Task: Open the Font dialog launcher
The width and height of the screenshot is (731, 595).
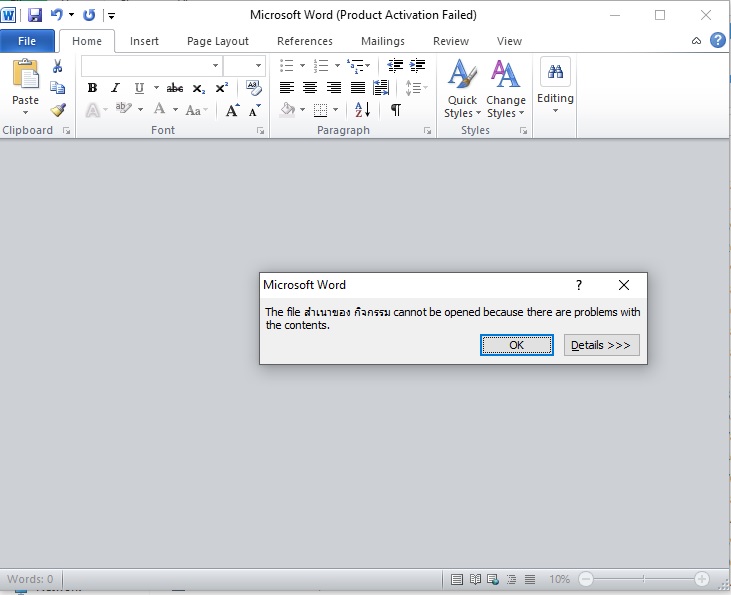Action: tap(260, 131)
